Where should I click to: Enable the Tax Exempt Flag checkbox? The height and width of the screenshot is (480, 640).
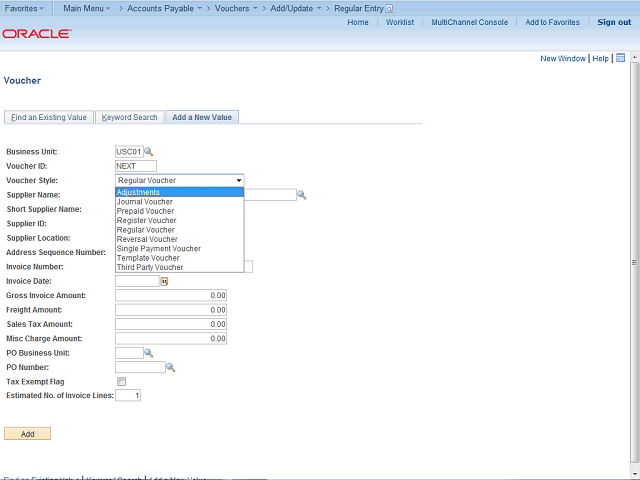coord(121,382)
